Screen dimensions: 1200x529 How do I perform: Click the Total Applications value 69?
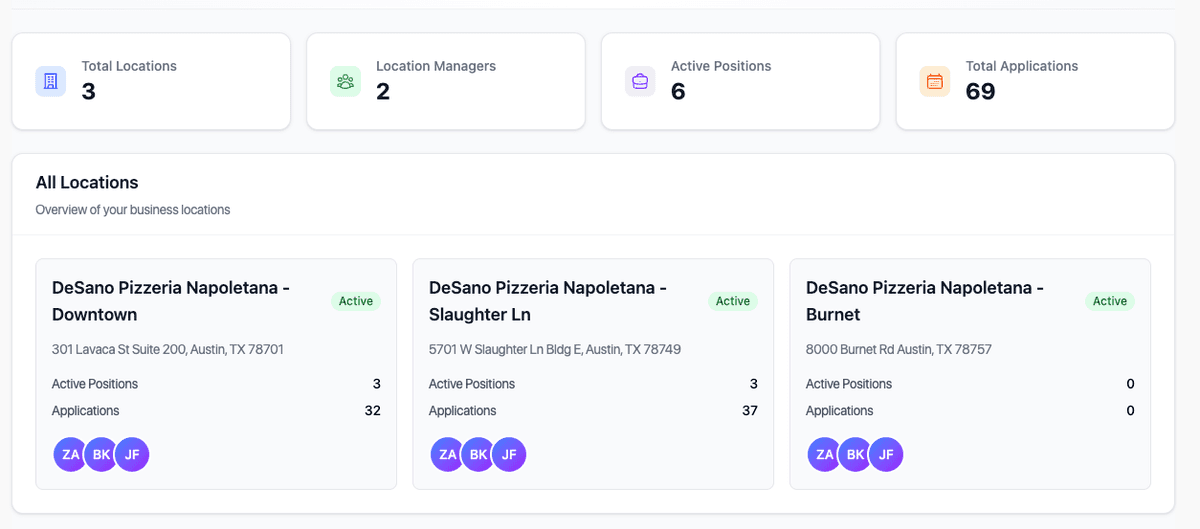pos(981,92)
